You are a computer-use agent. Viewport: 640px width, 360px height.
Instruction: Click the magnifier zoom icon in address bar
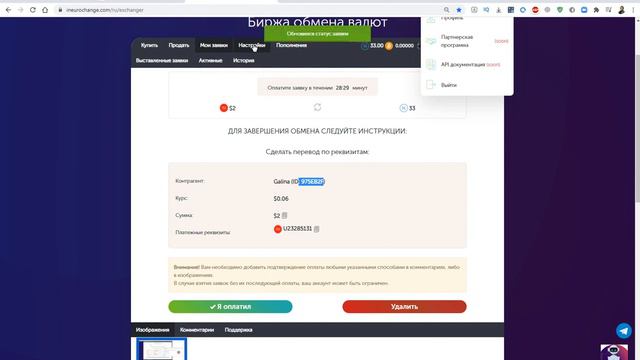pyautogui.click(x=447, y=10)
